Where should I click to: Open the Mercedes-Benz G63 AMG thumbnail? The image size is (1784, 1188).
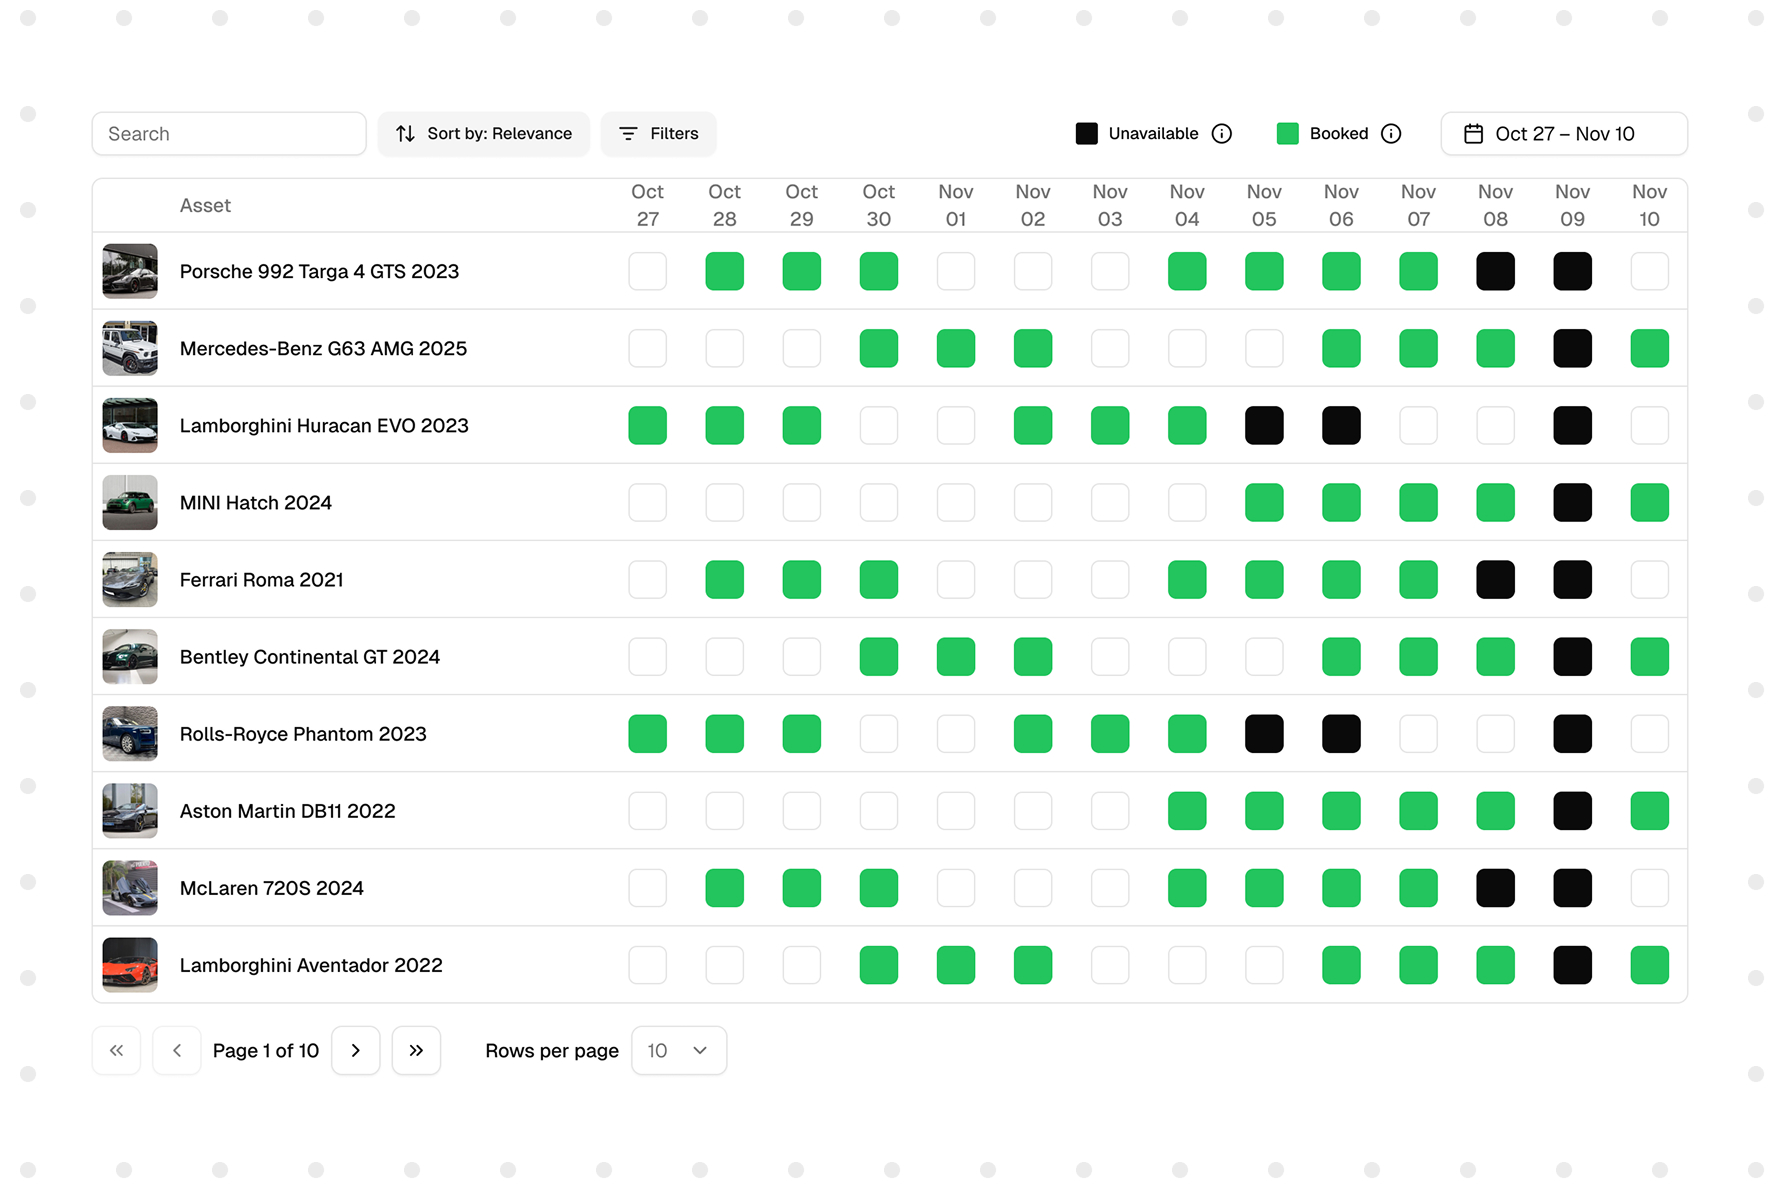130,348
